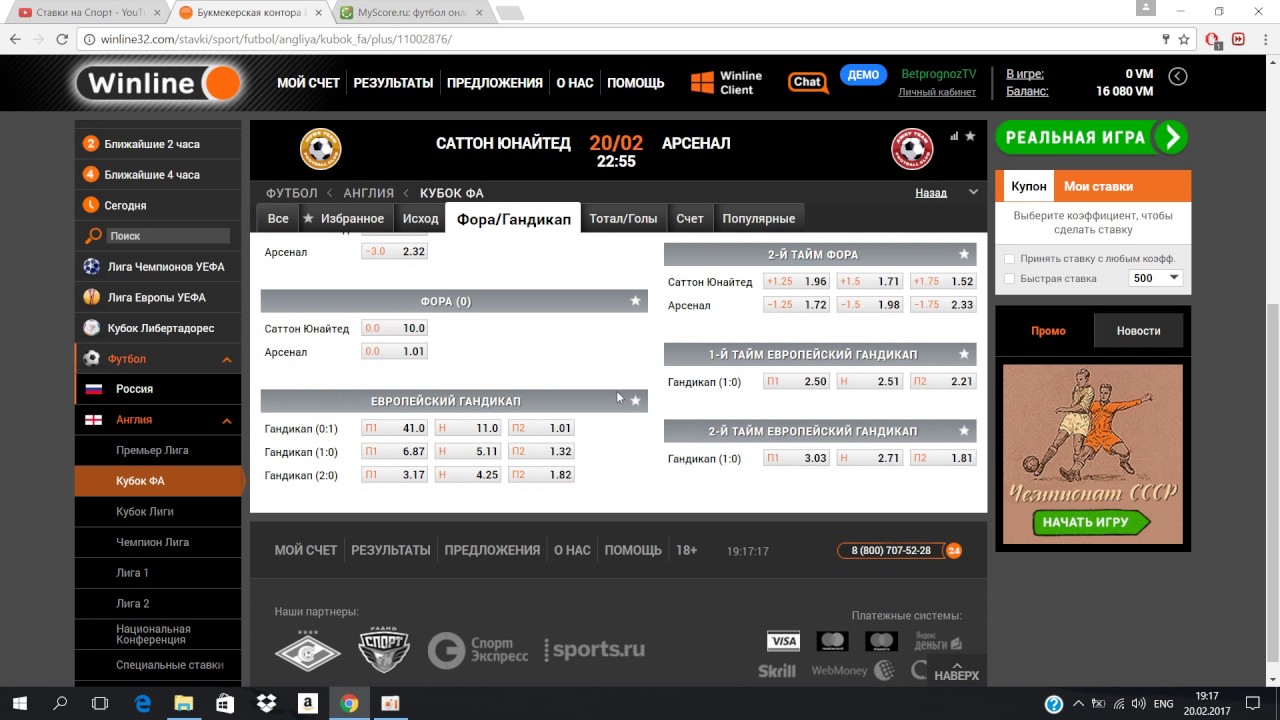Click the round arrow next to balance
1280x720 pixels.
click(x=1178, y=76)
